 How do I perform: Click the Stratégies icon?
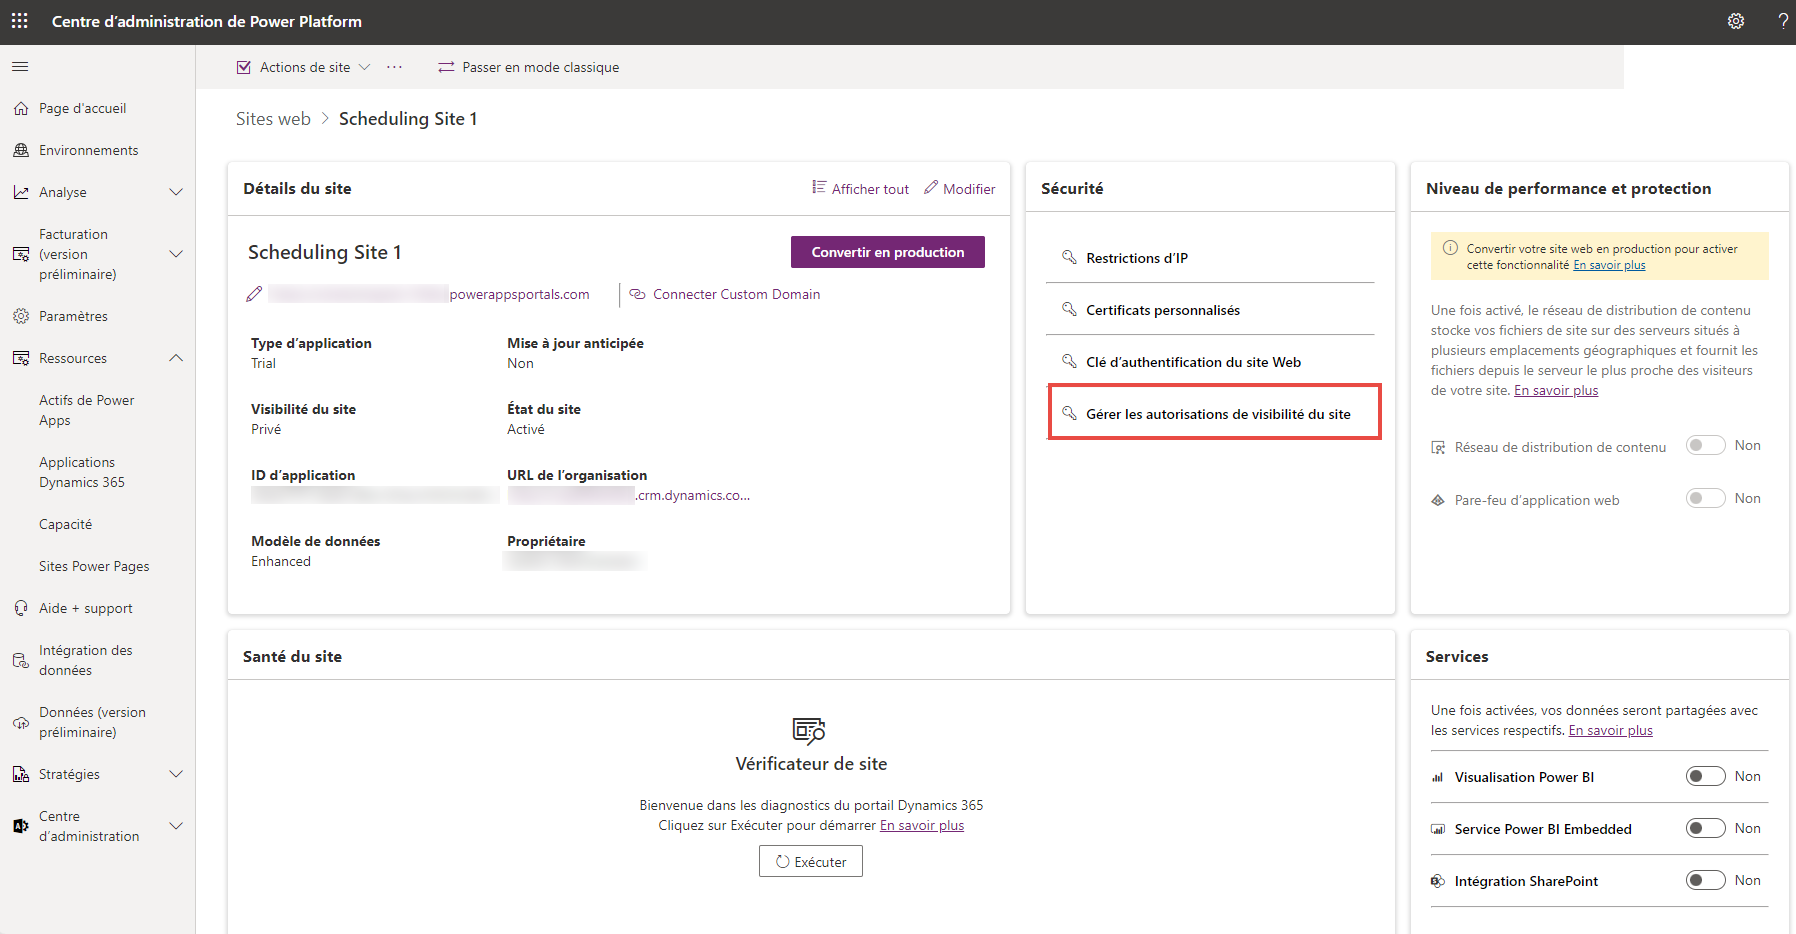[21, 774]
